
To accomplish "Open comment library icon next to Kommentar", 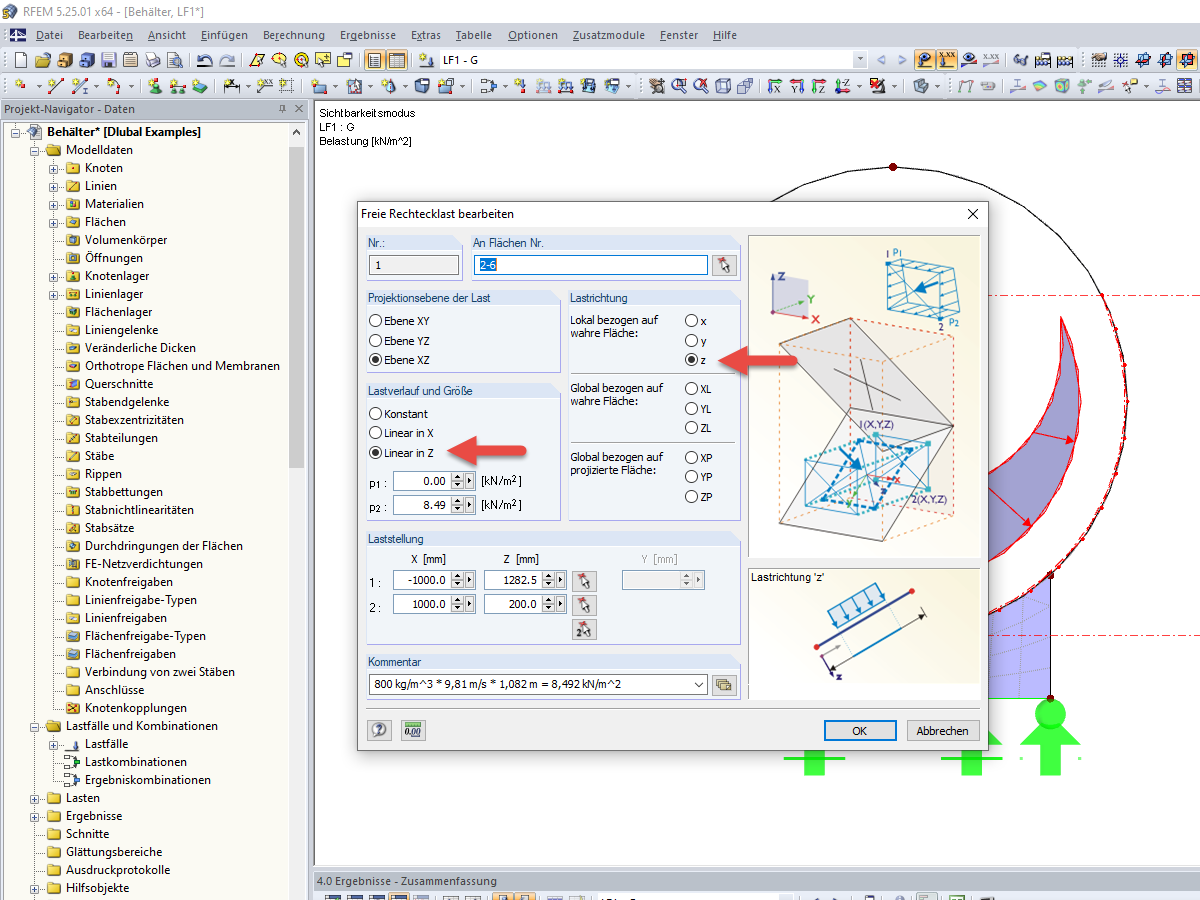I will [x=724, y=685].
